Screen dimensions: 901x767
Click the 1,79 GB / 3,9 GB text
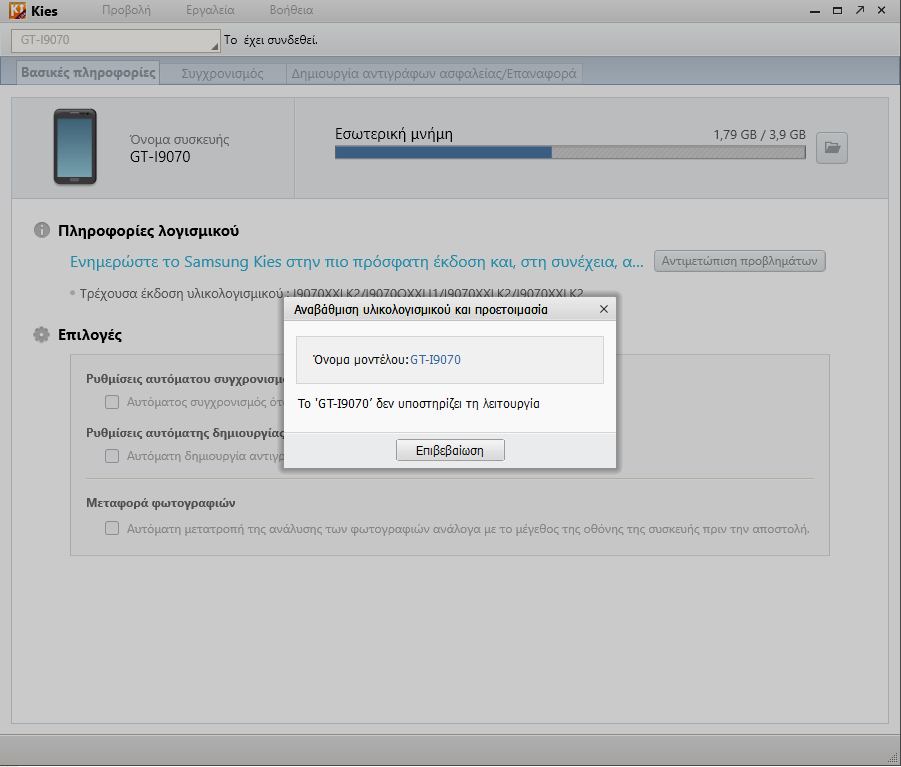[759, 134]
